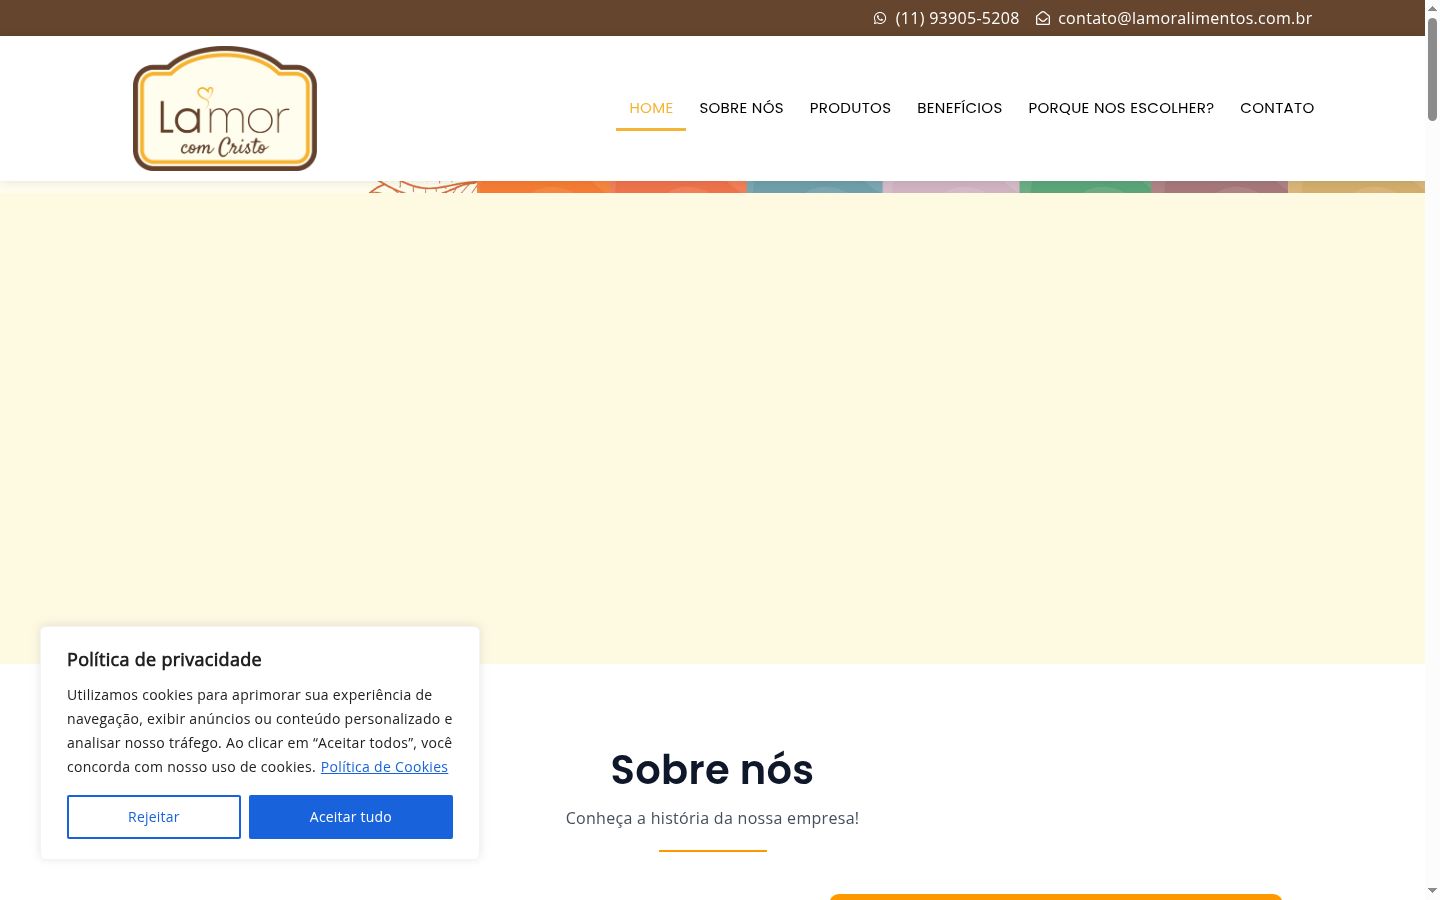Click the envelope email icon
The image size is (1440, 900).
point(1043,18)
